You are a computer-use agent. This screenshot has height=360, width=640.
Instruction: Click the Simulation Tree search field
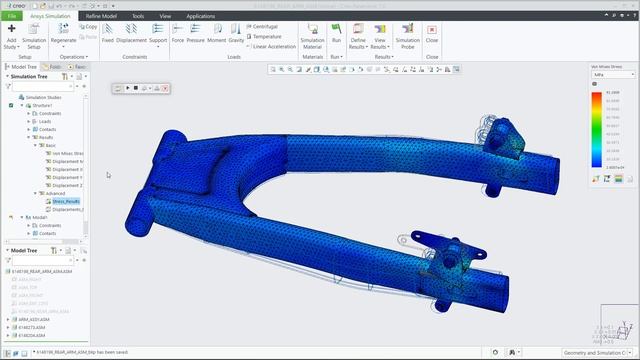pos(42,87)
